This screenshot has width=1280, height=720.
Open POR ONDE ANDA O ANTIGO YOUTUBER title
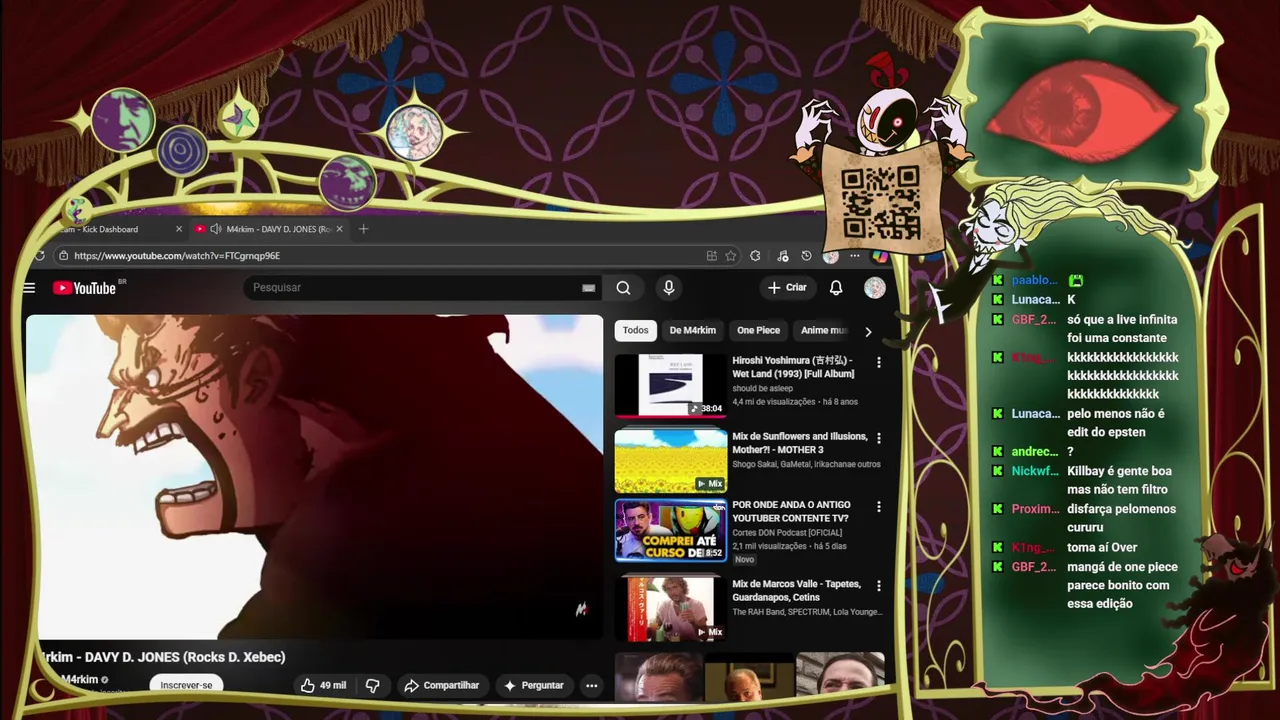(x=791, y=512)
